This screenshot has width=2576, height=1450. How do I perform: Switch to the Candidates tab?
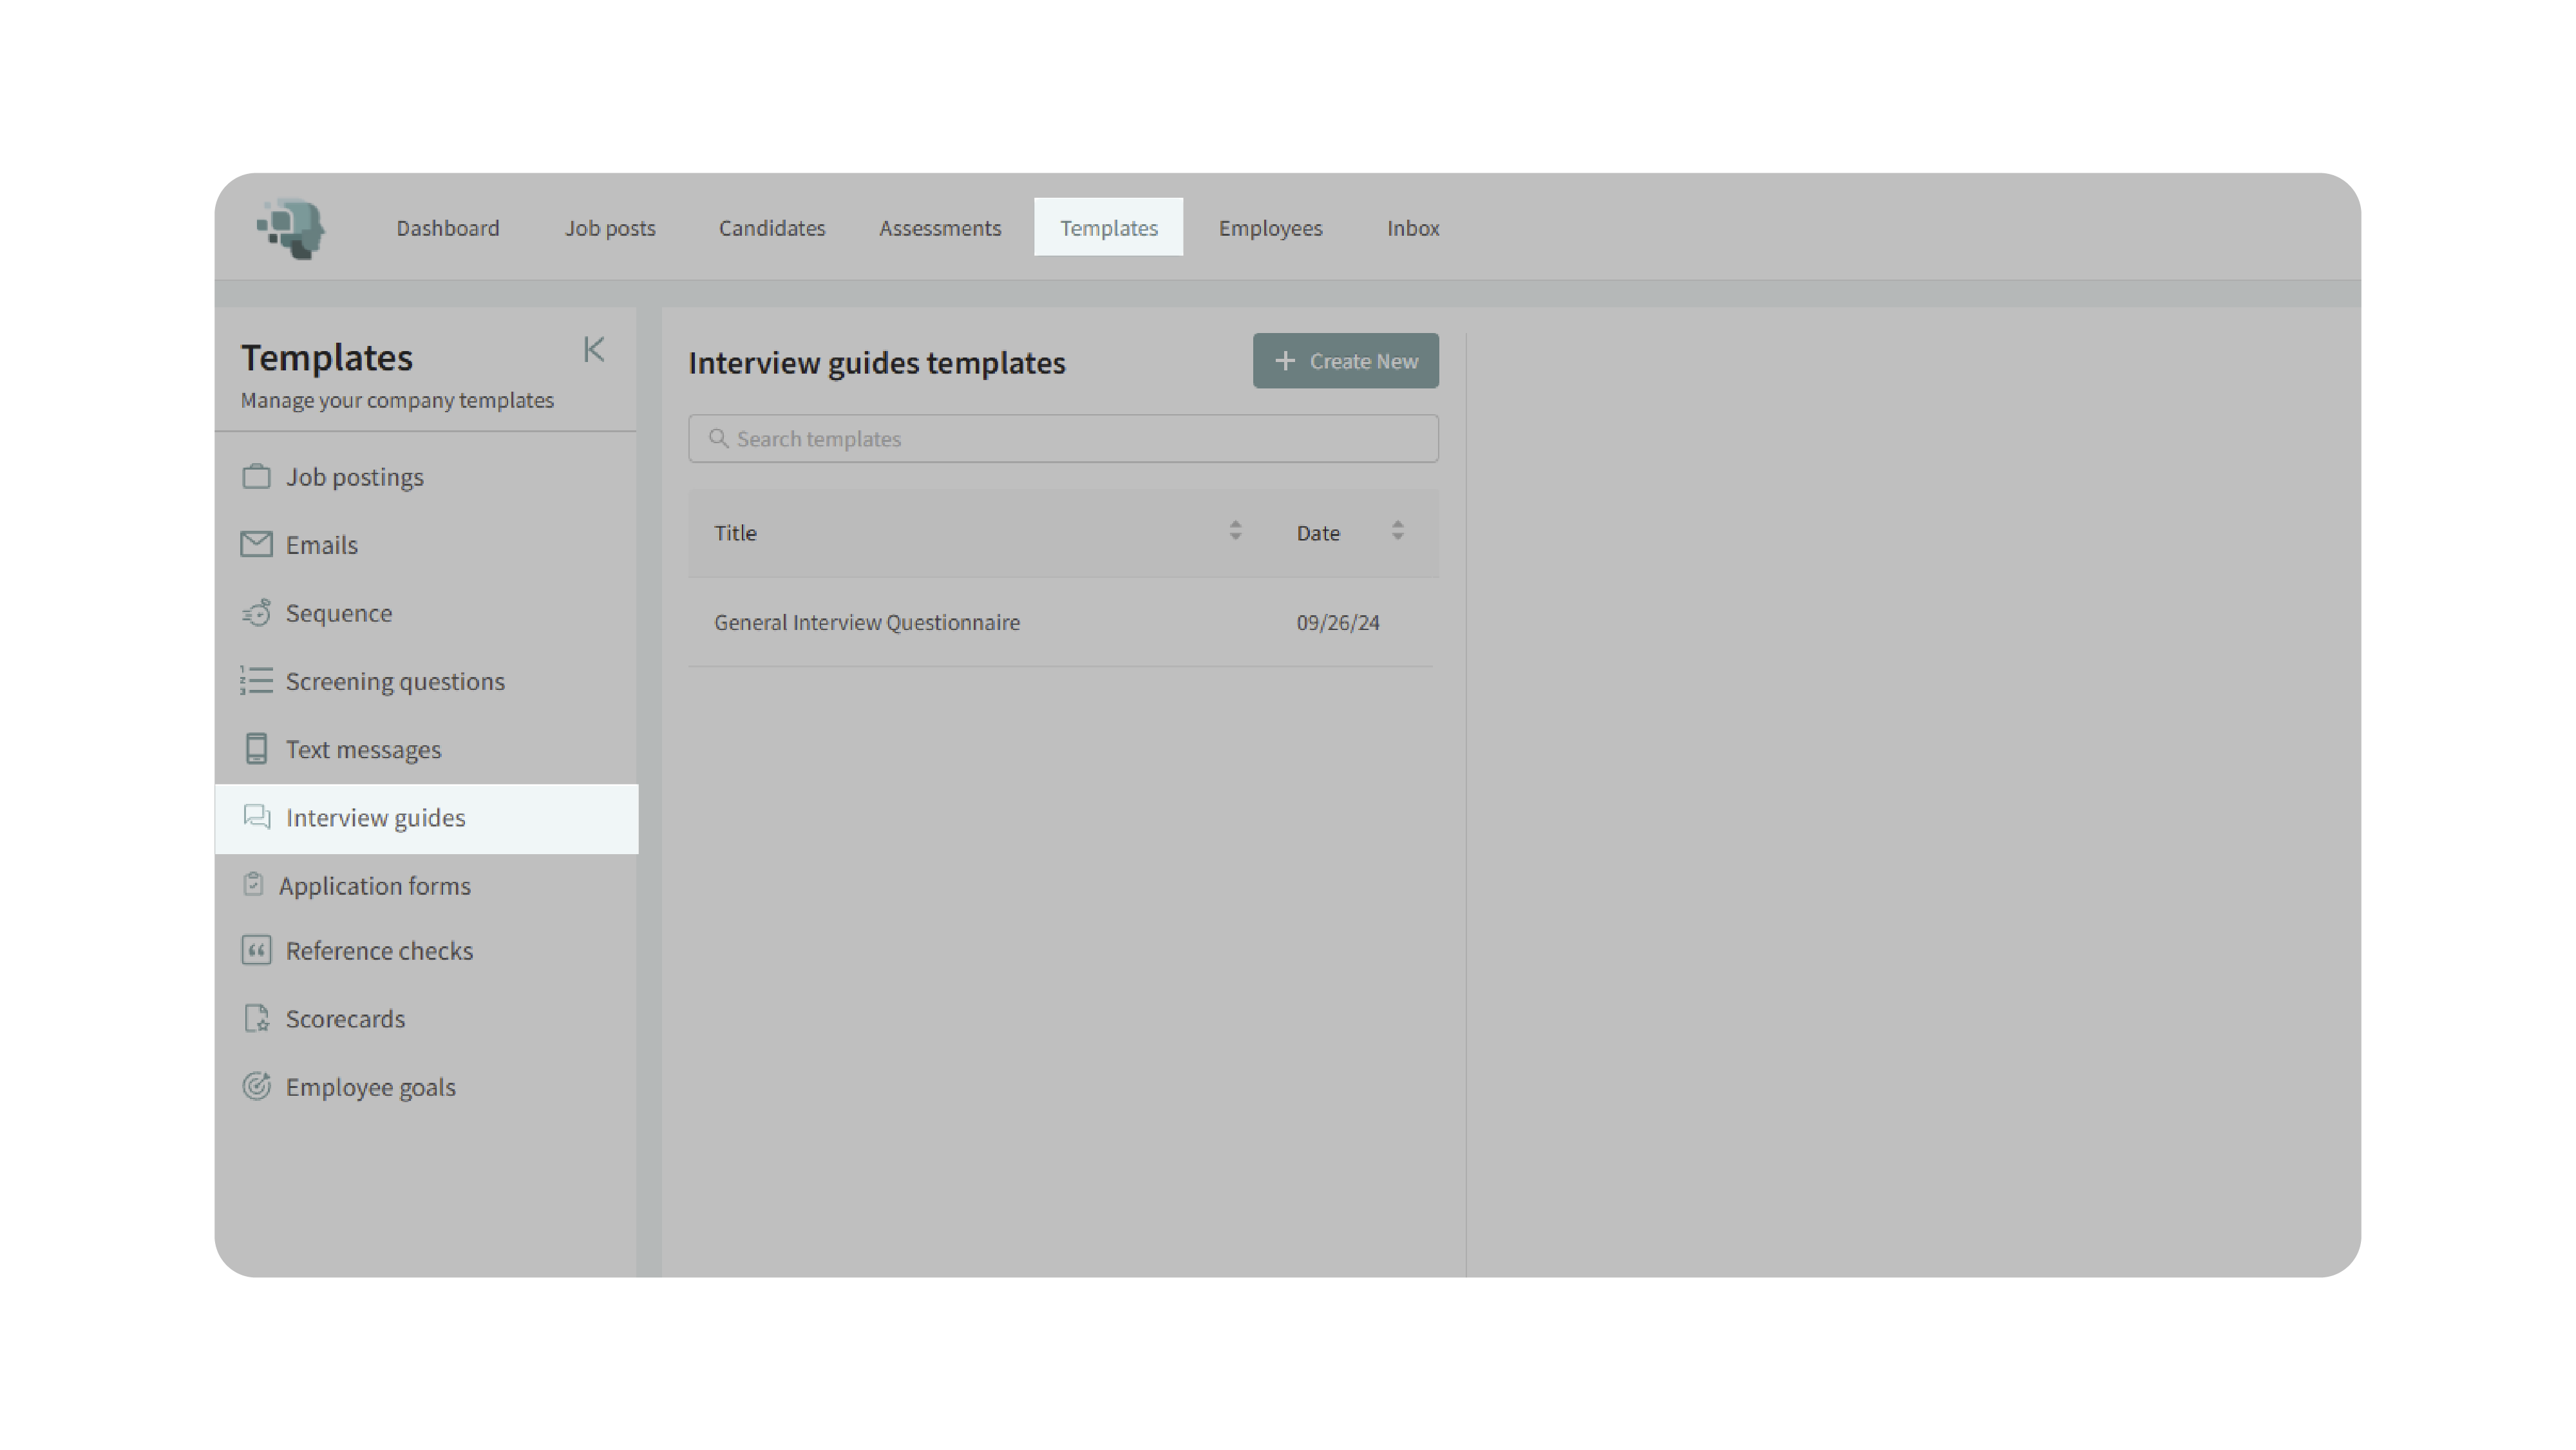(x=771, y=228)
